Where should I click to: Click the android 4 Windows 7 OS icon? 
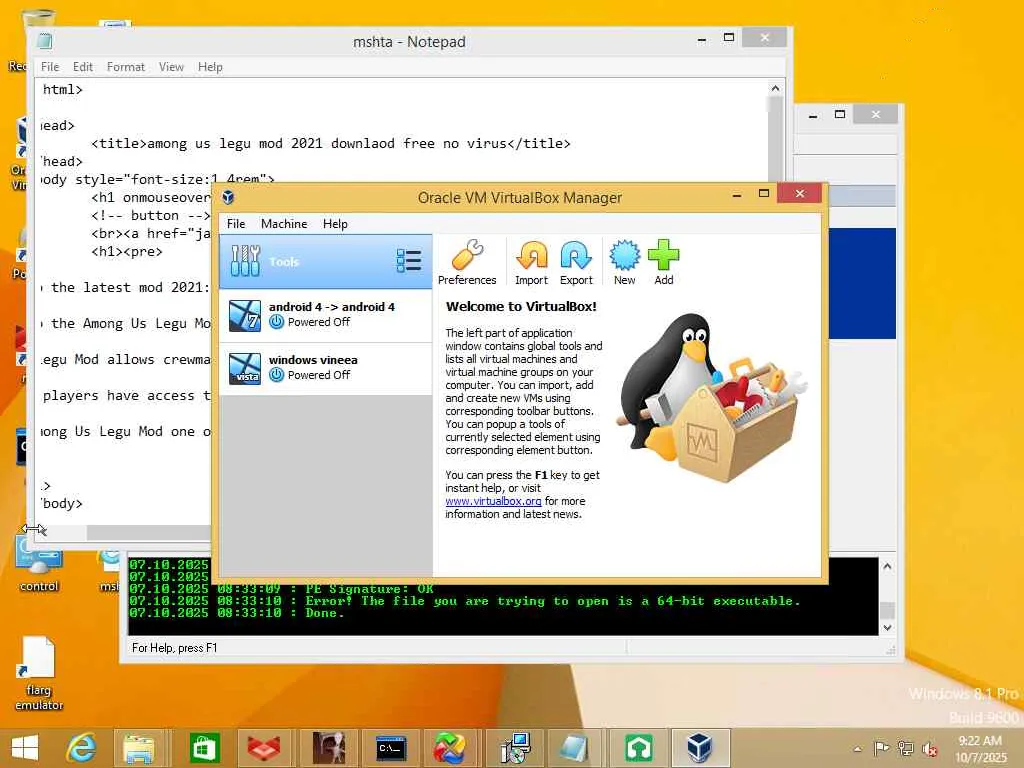pyautogui.click(x=245, y=315)
